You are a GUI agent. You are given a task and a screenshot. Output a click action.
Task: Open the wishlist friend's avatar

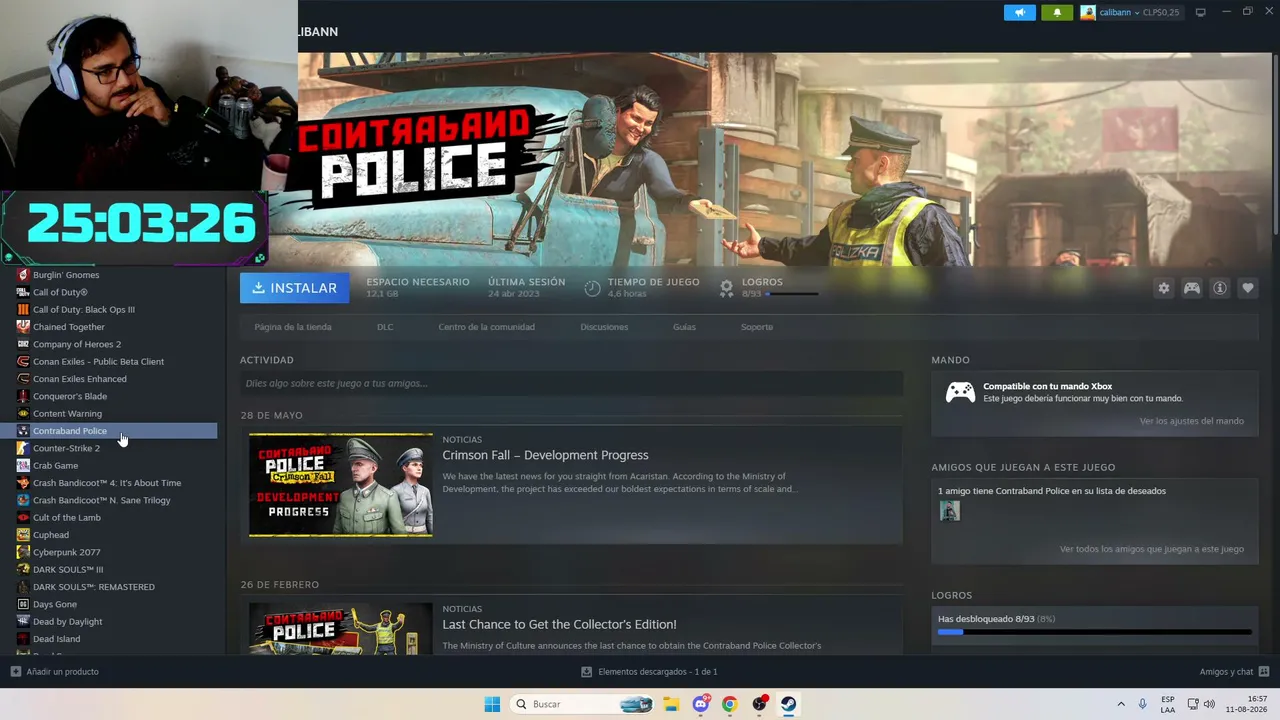[x=950, y=511]
